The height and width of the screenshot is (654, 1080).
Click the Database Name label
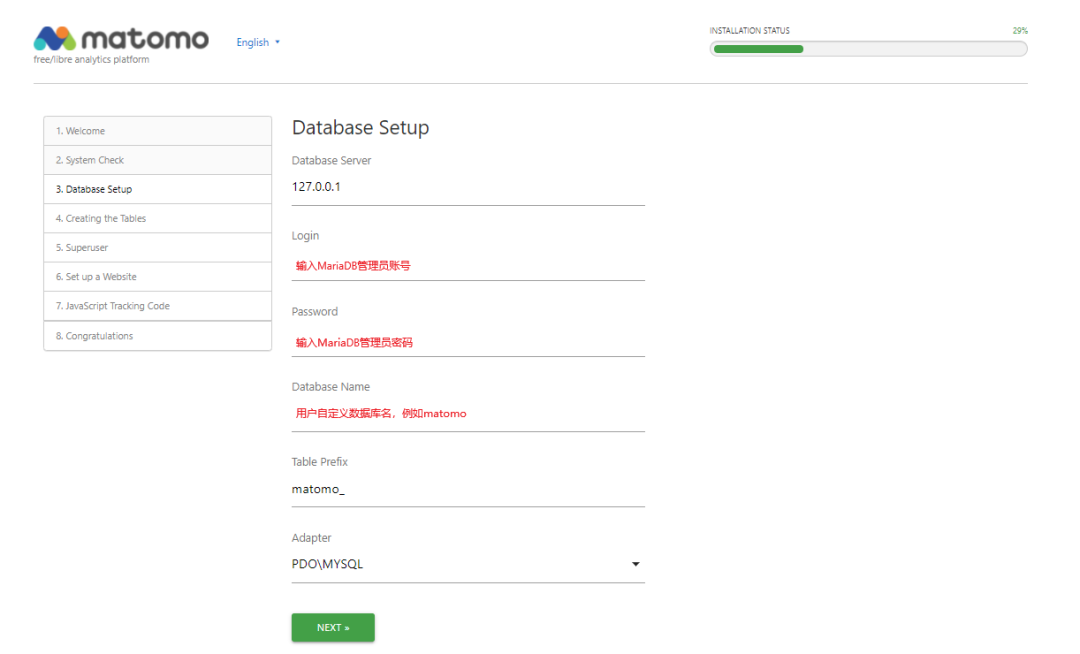tap(331, 387)
